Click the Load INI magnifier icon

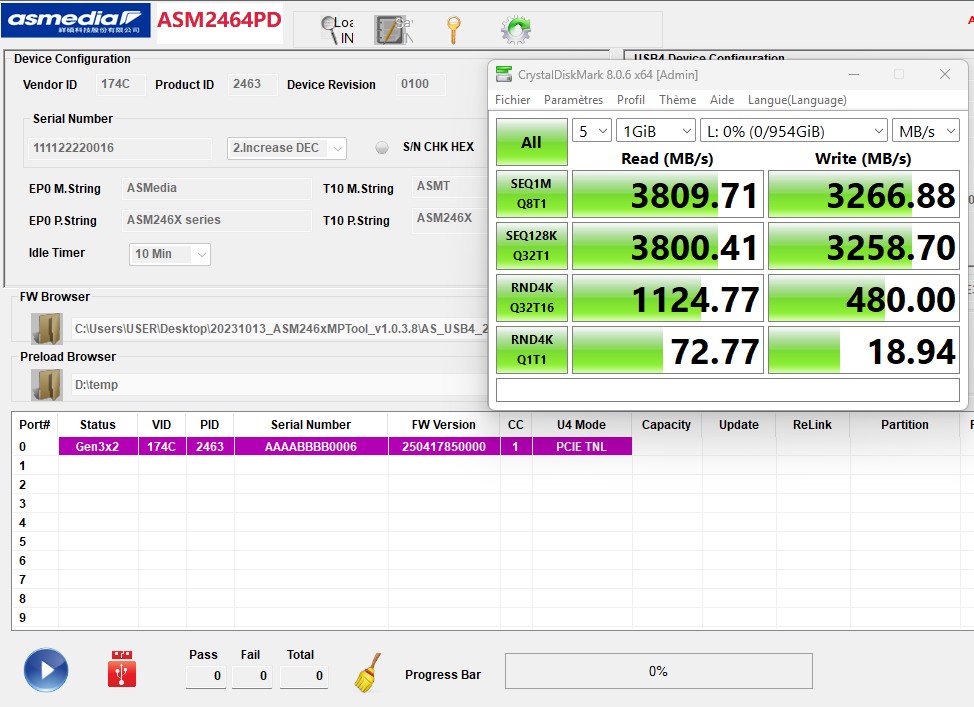[x=333, y=30]
